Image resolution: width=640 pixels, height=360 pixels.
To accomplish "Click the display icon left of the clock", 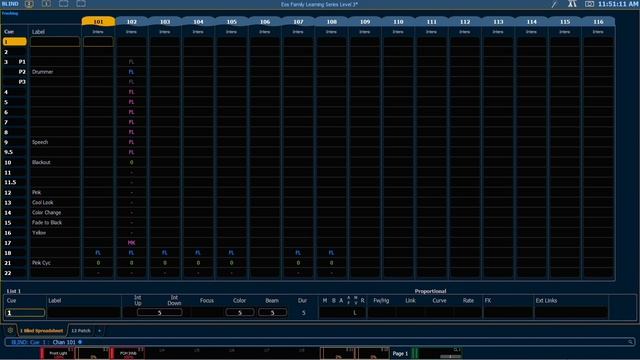I will tap(589, 4).
